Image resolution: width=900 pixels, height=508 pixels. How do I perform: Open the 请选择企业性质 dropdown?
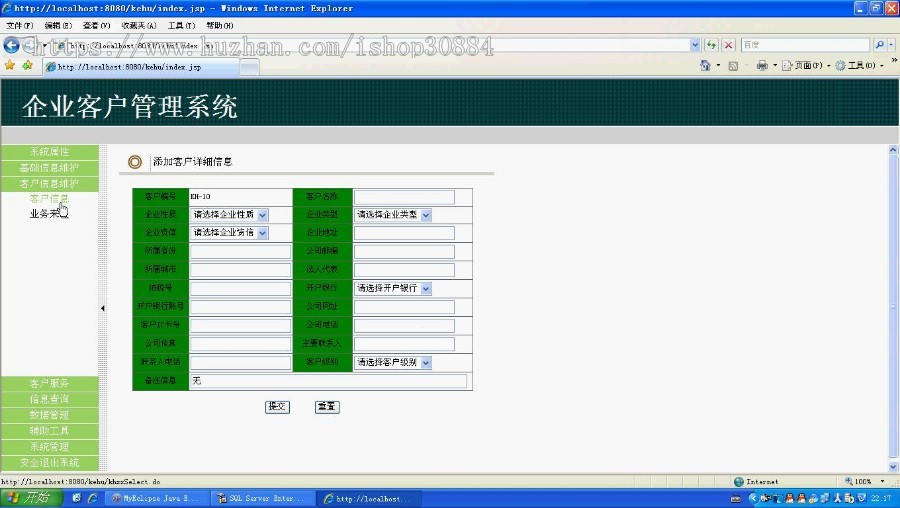pos(229,215)
